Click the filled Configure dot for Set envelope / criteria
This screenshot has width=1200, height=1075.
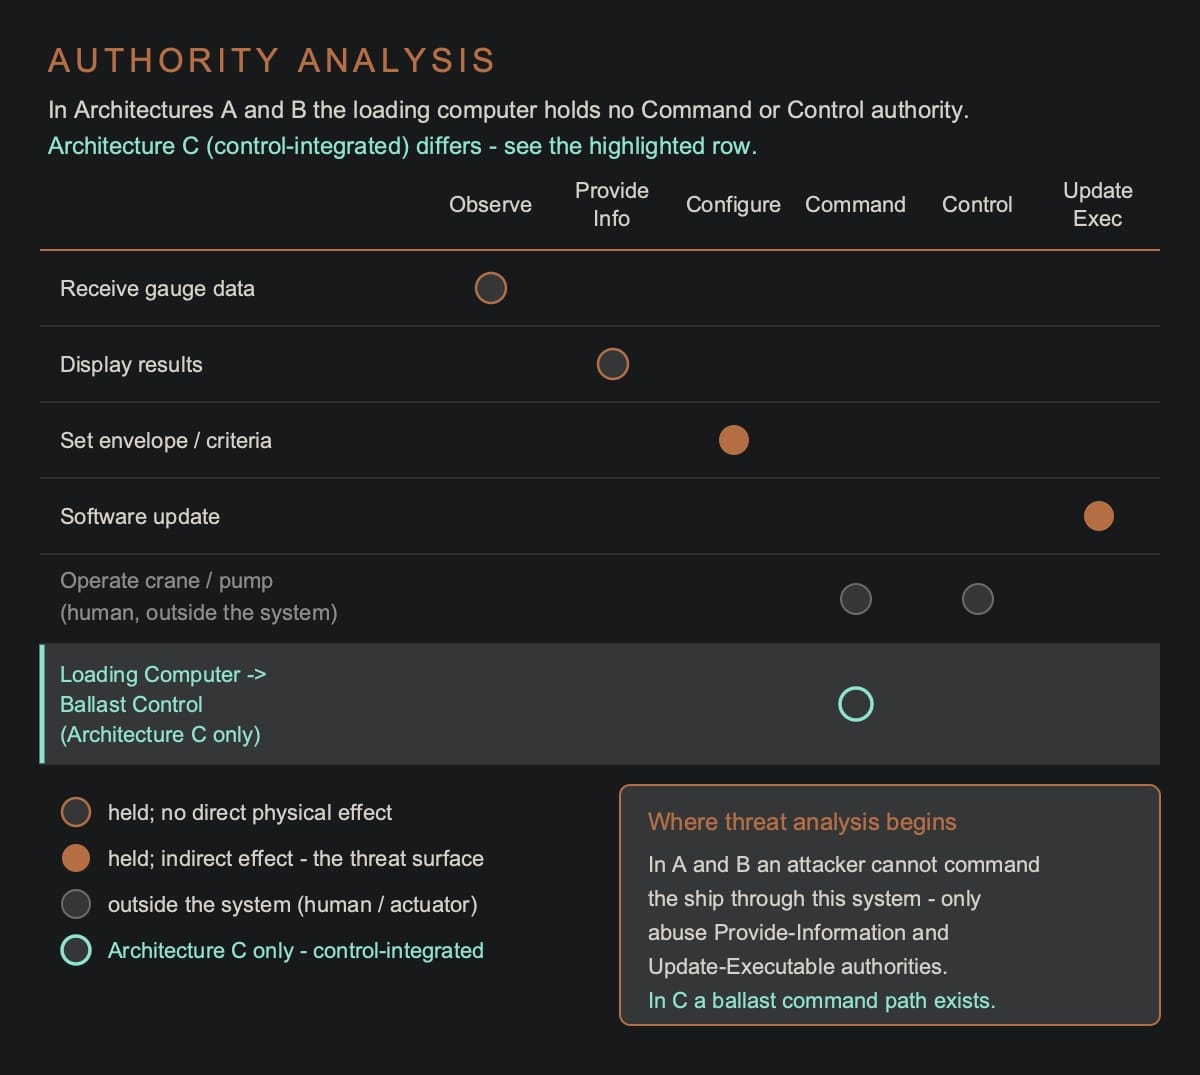733,440
